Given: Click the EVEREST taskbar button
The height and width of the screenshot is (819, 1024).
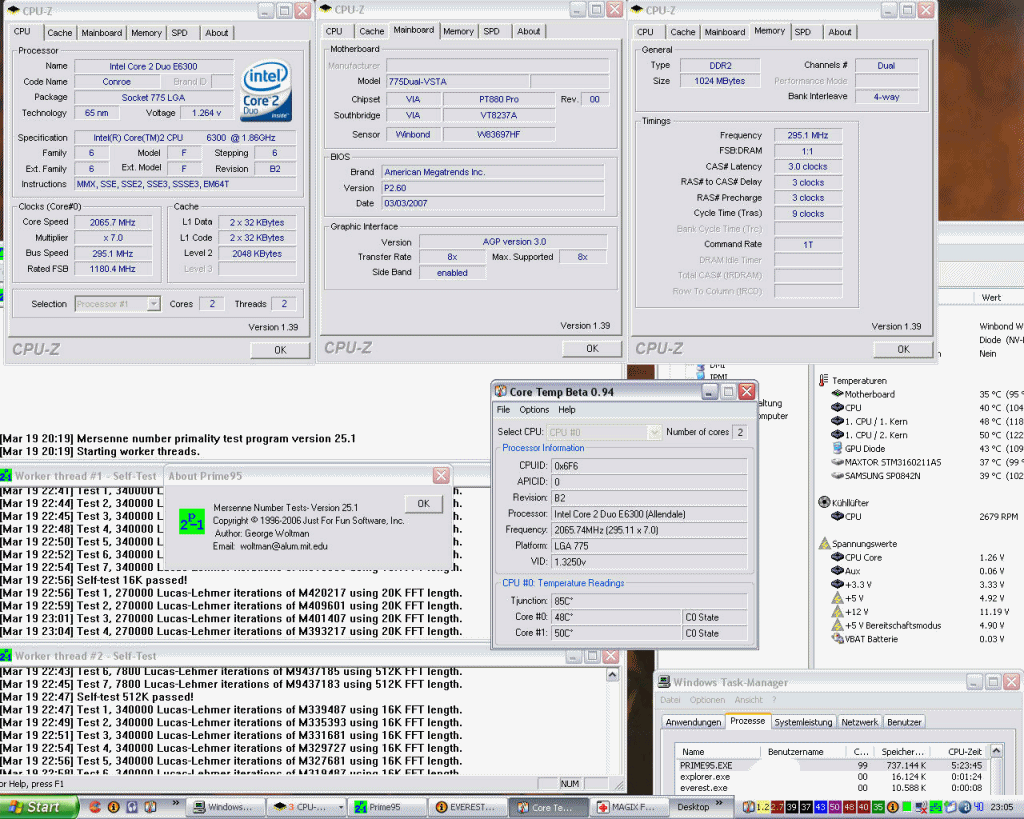Looking at the screenshot, I should 466,807.
